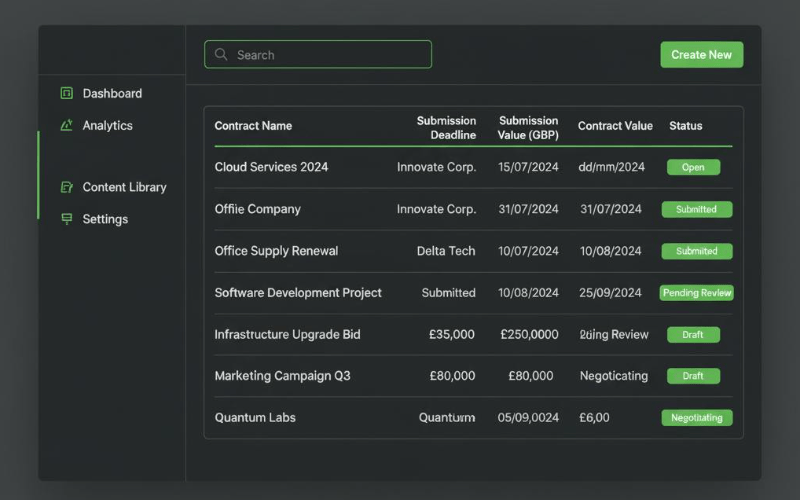Open the Software Development Project row
This screenshot has height=500, width=800.
pyautogui.click(x=297, y=293)
